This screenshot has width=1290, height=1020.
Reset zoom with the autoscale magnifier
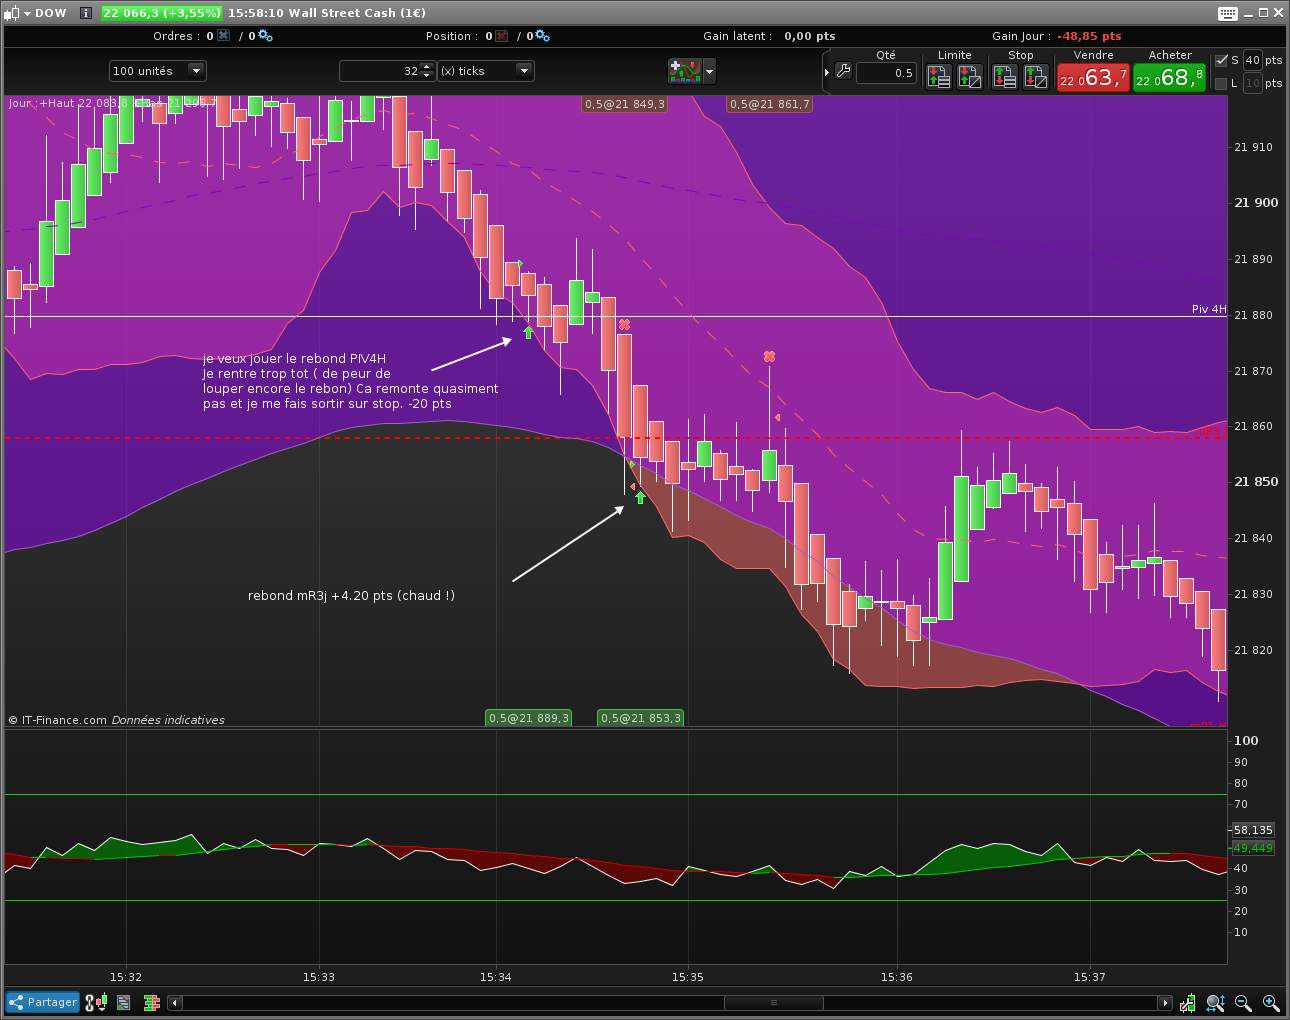tap(1216, 1002)
